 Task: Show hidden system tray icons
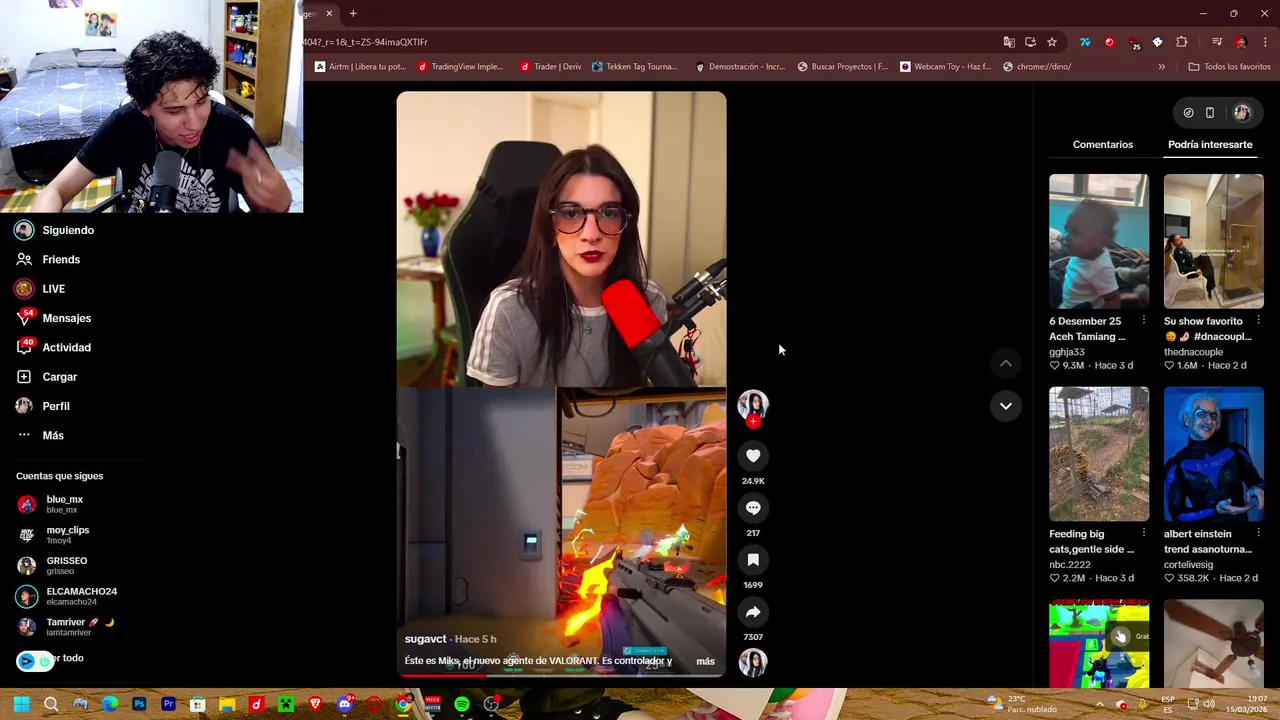(1099, 704)
